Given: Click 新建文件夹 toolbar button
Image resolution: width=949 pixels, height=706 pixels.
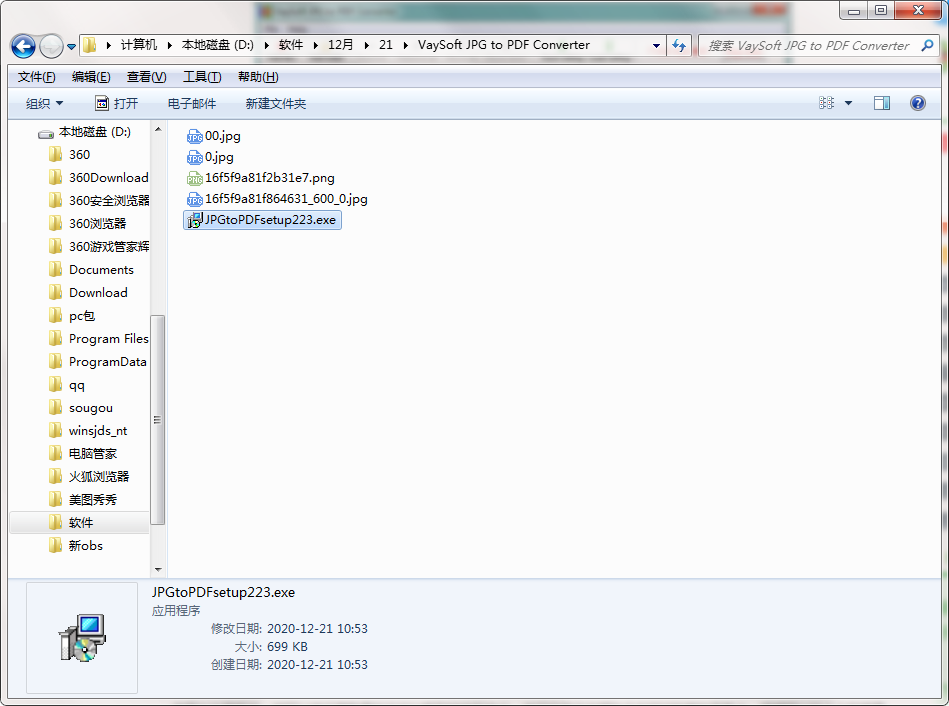Looking at the screenshot, I should [276, 104].
